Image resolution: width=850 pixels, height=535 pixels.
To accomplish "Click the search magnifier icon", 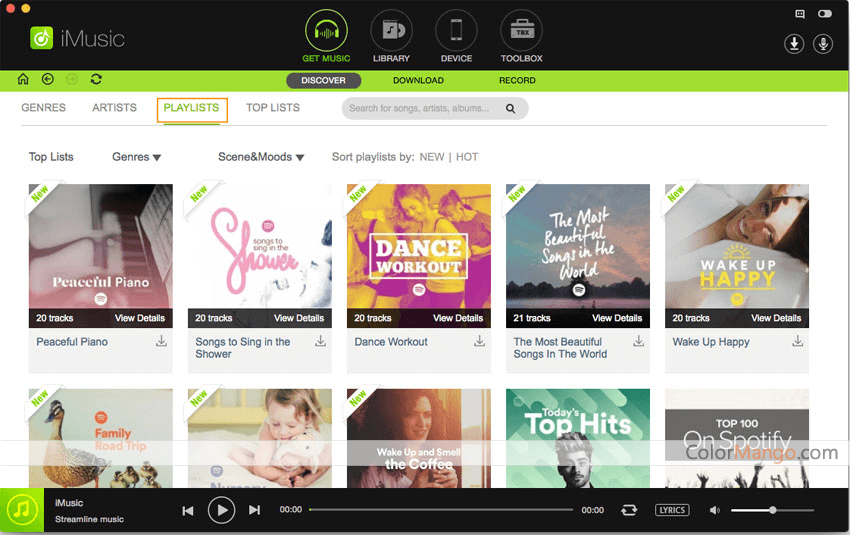I will (510, 108).
